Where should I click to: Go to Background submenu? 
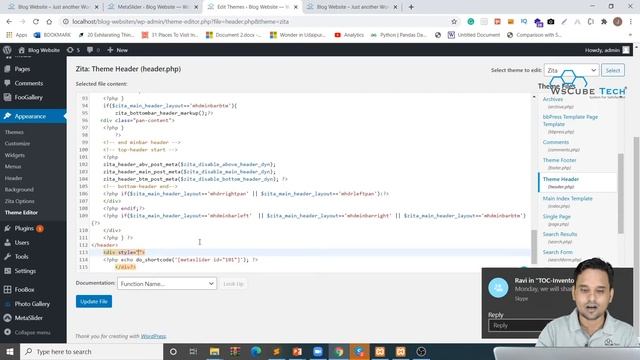[19, 190]
